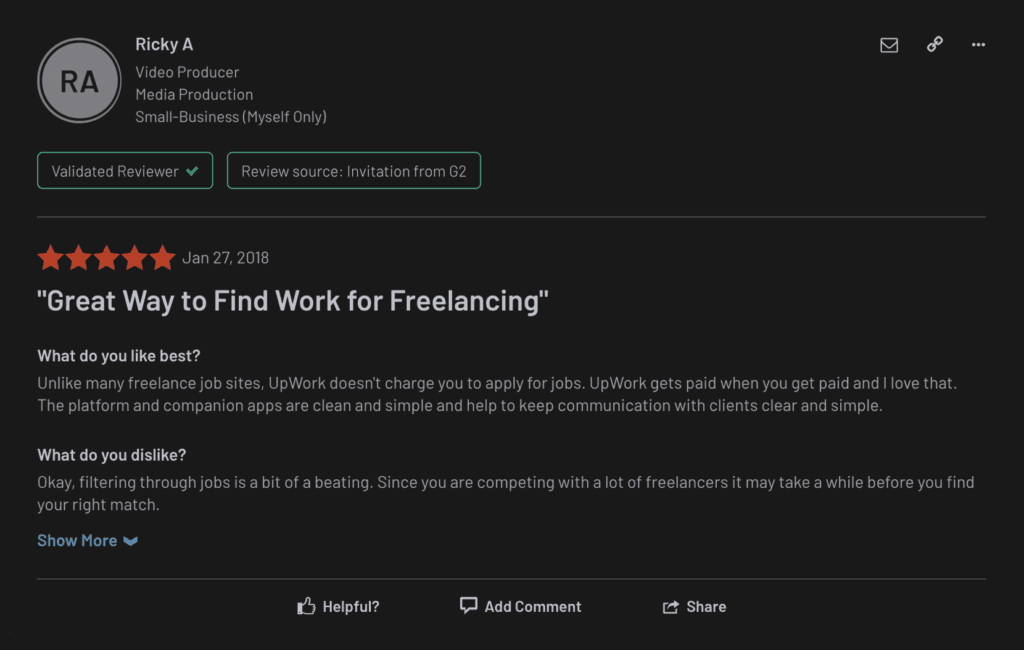Expand review with Show More chevron
This screenshot has width=1024, height=650.
point(131,541)
